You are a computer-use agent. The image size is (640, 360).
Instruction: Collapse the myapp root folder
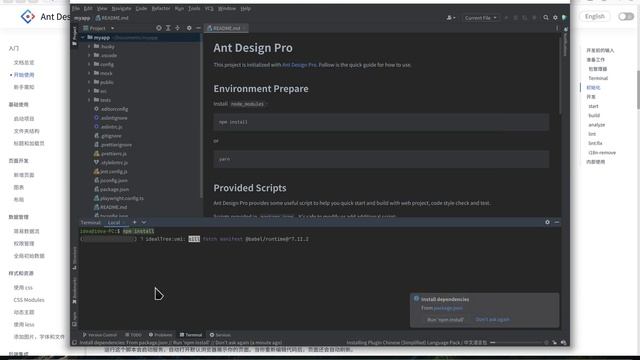click(83, 37)
